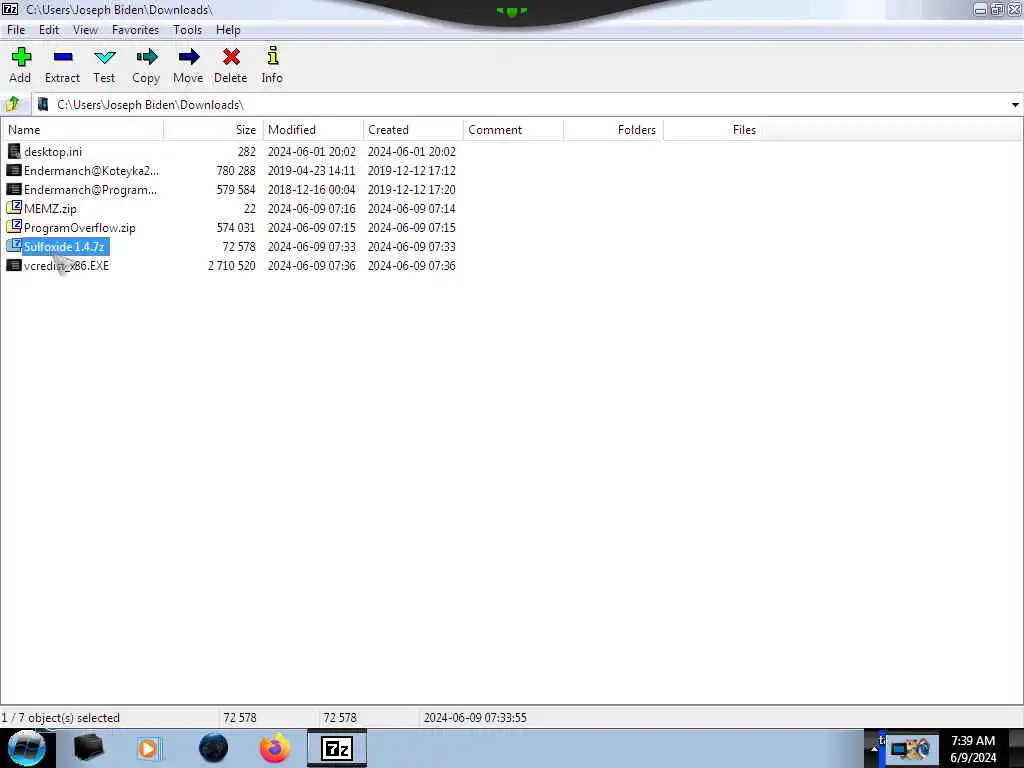This screenshot has height=768, width=1024.
Task: Sort by the Size column header
Action: (214, 130)
